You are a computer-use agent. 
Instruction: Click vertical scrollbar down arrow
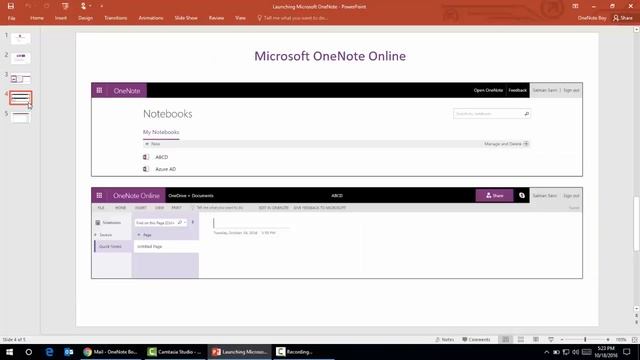(636, 309)
